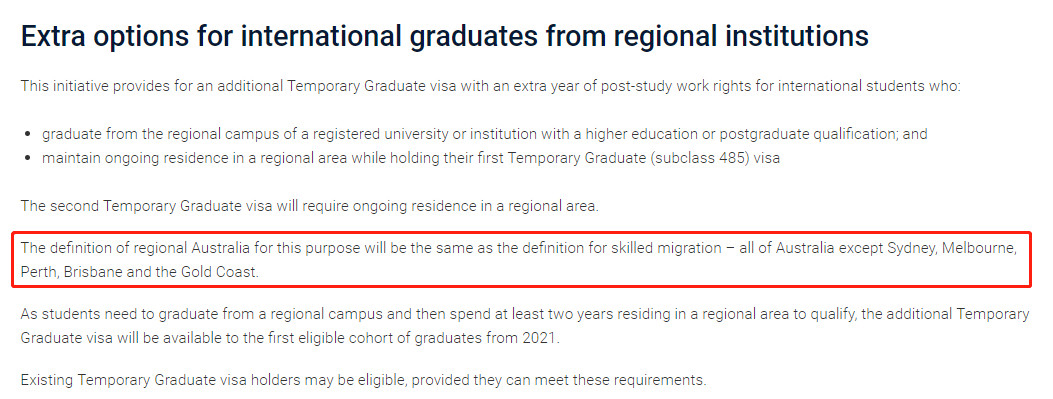The image size is (1053, 399).
Task: Click "Perth, Brisbane and the Gold Coast" text
Action: click(x=140, y=273)
